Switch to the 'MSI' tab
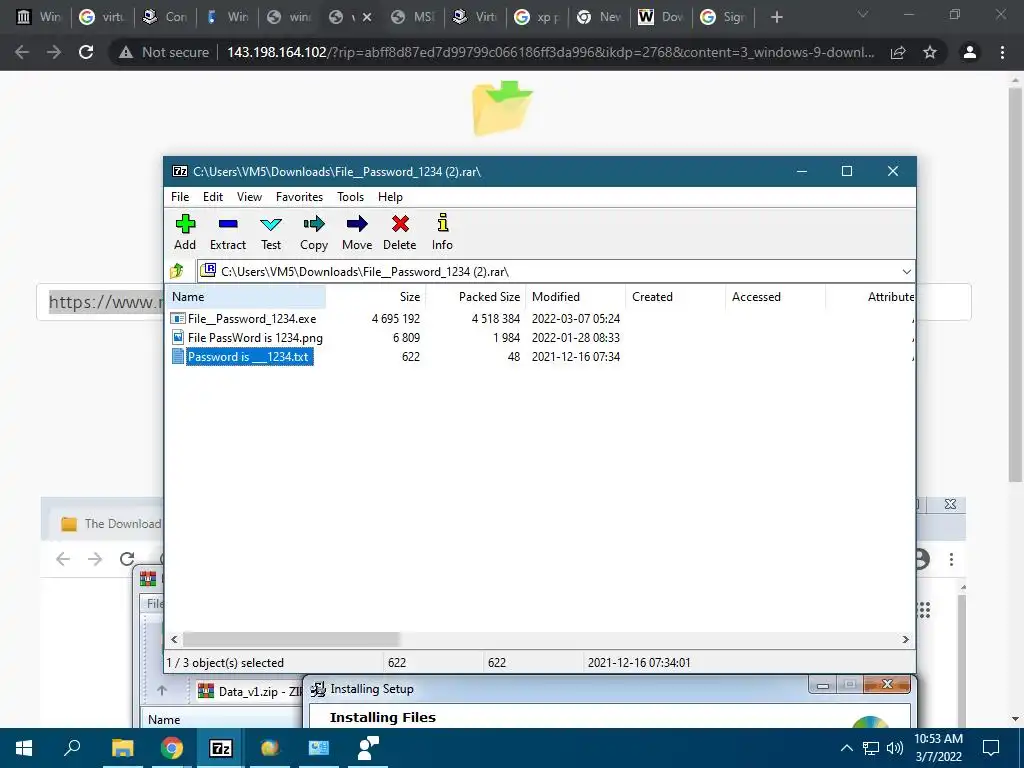Image resolution: width=1024 pixels, height=768 pixels. pyautogui.click(x=413, y=17)
